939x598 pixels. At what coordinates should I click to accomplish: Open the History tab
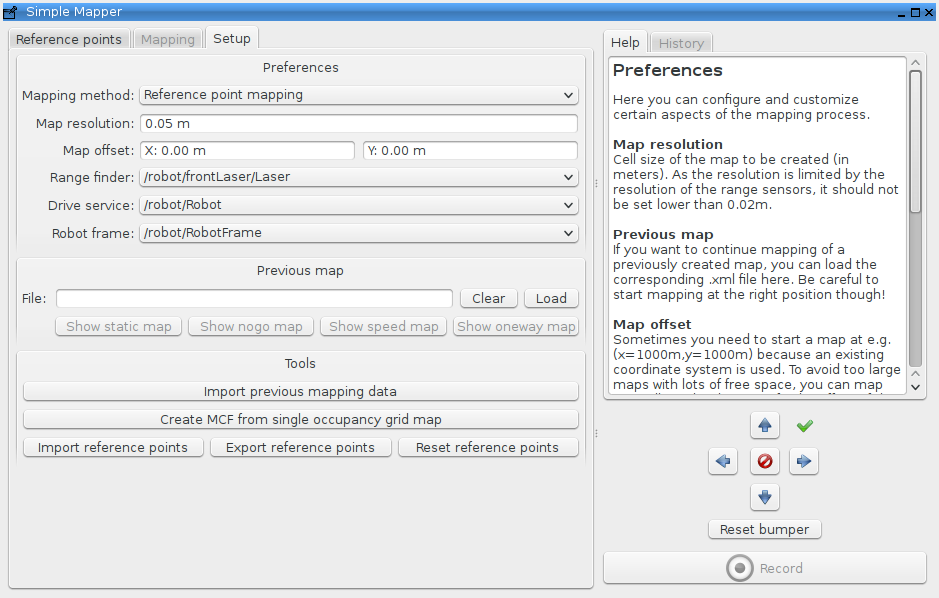coord(681,43)
